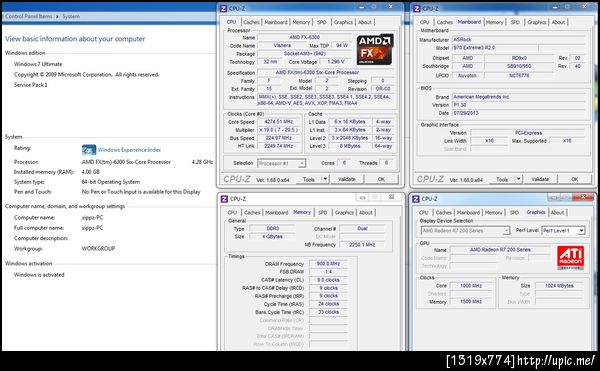This screenshot has height=371, width=600.
Task: Switch to Graphics tab in top-left CPU-Z window
Action: click(x=343, y=22)
